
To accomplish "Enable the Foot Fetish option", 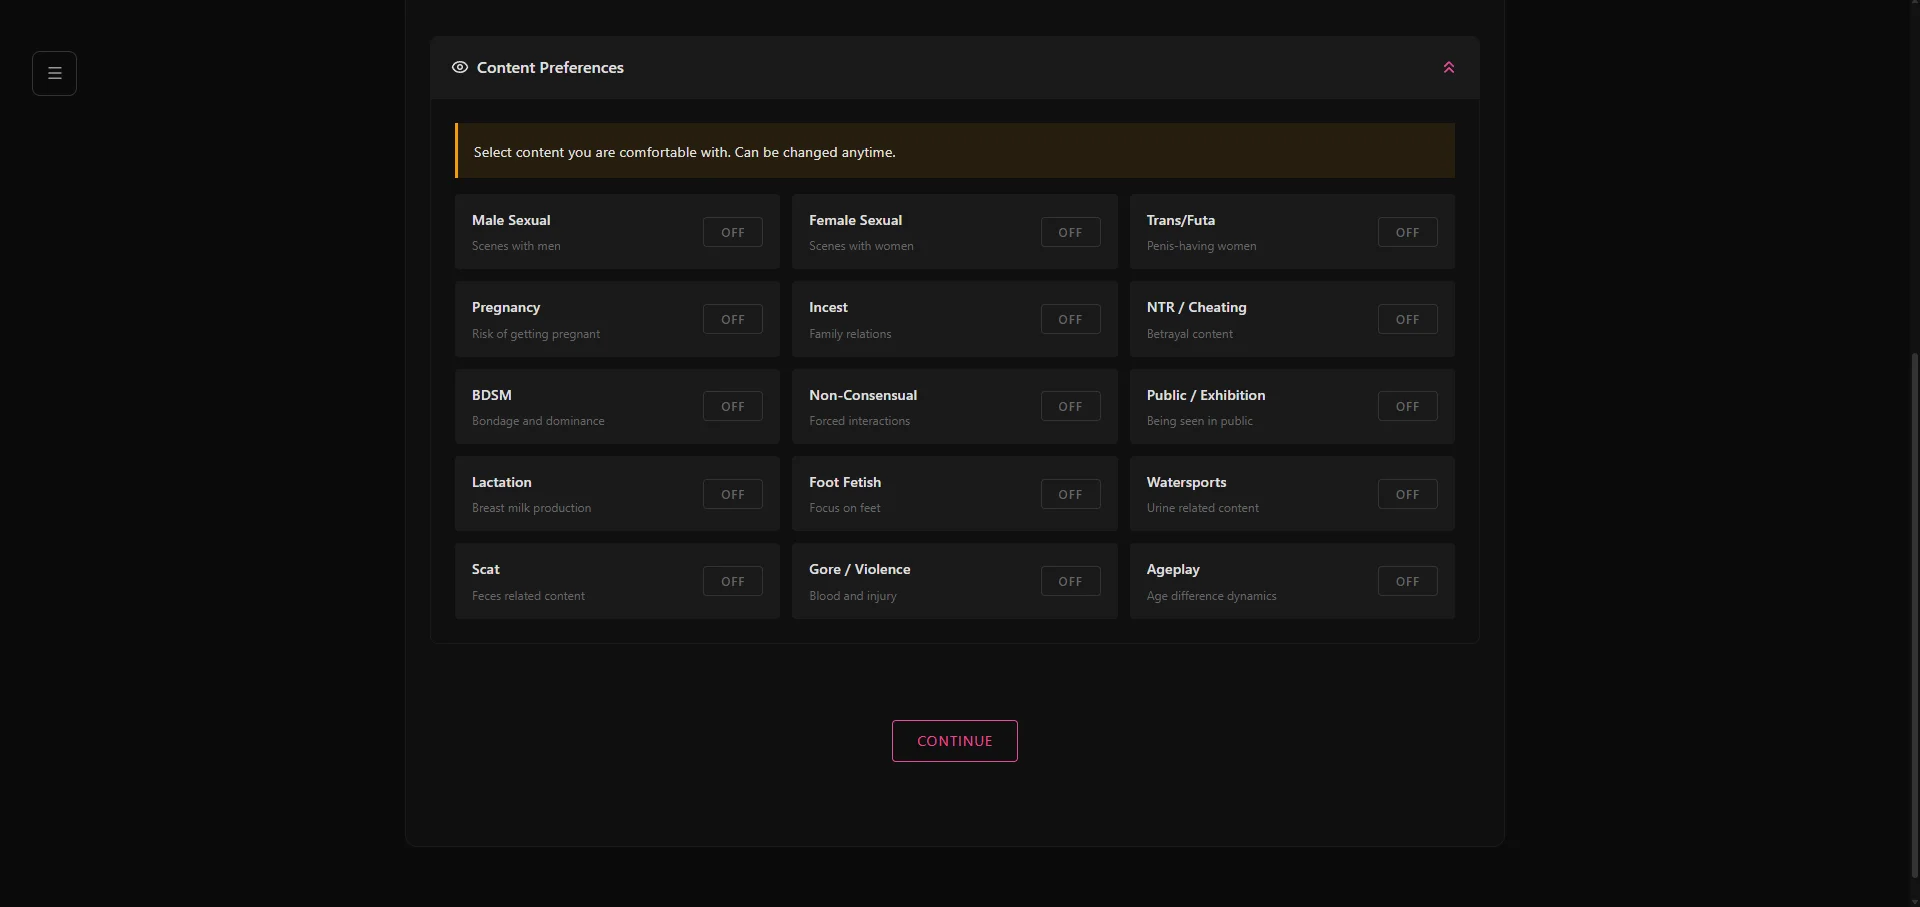I will 1070,494.
